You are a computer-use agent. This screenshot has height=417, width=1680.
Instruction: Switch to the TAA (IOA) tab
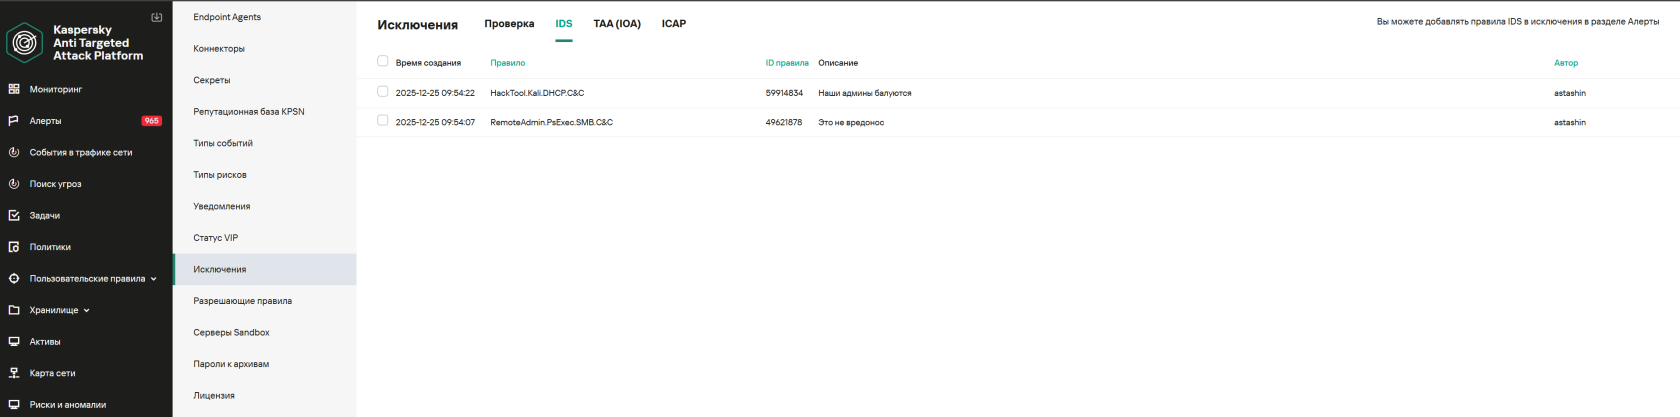coord(616,24)
